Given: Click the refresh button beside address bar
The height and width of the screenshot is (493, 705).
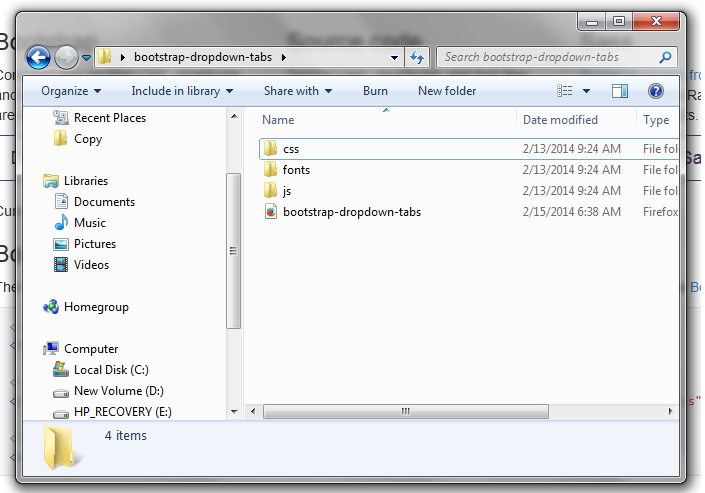Looking at the screenshot, I should (x=417, y=57).
